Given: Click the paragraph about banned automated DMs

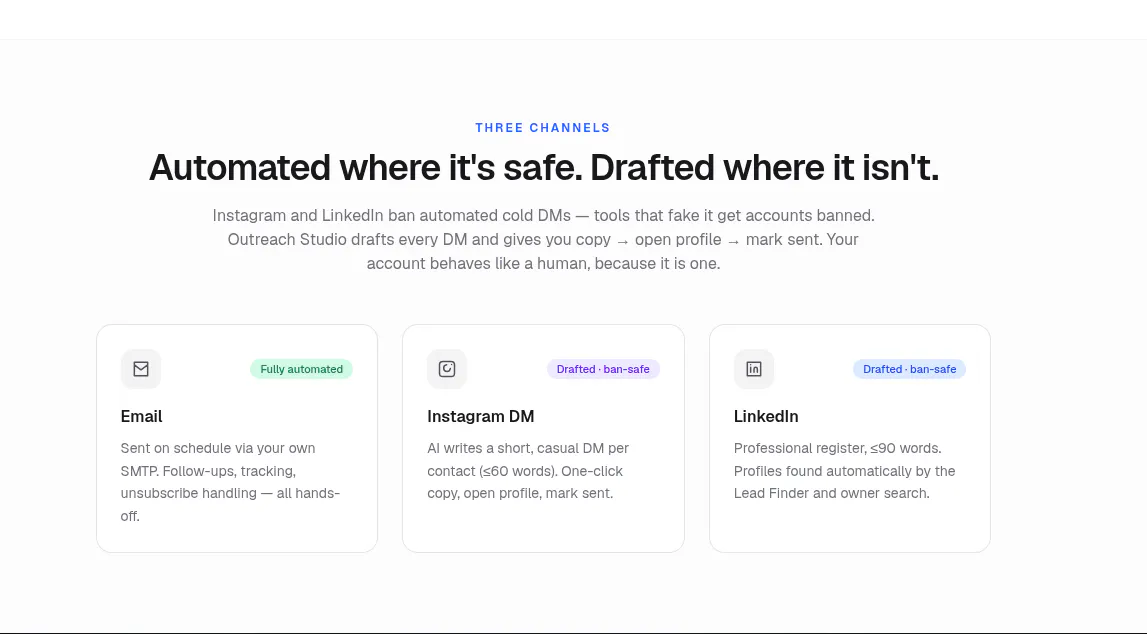Looking at the screenshot, I should point(544,239).
